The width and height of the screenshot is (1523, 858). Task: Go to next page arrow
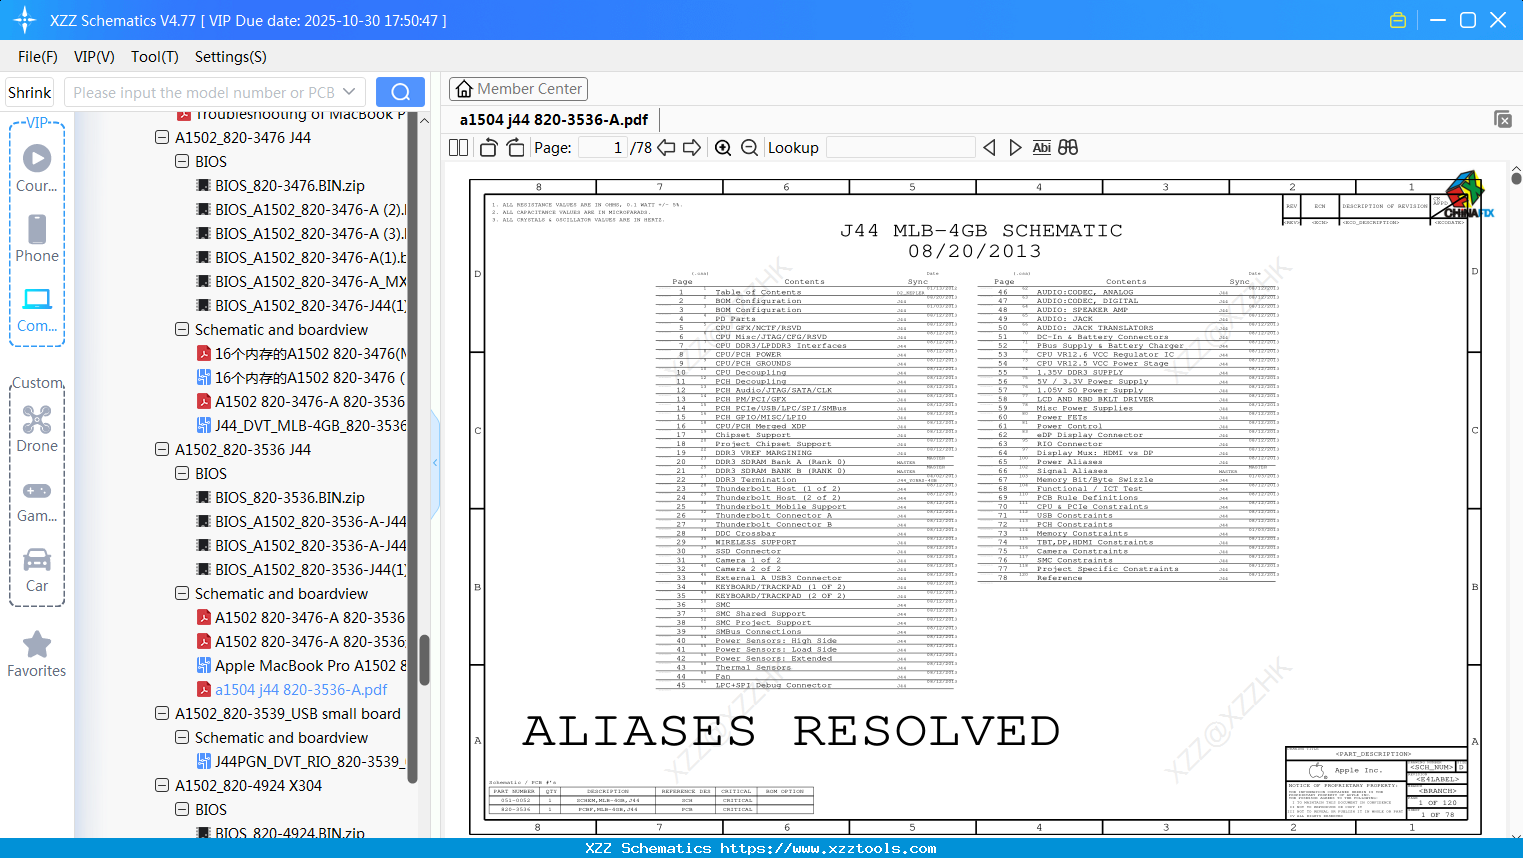tap(692, 148)
